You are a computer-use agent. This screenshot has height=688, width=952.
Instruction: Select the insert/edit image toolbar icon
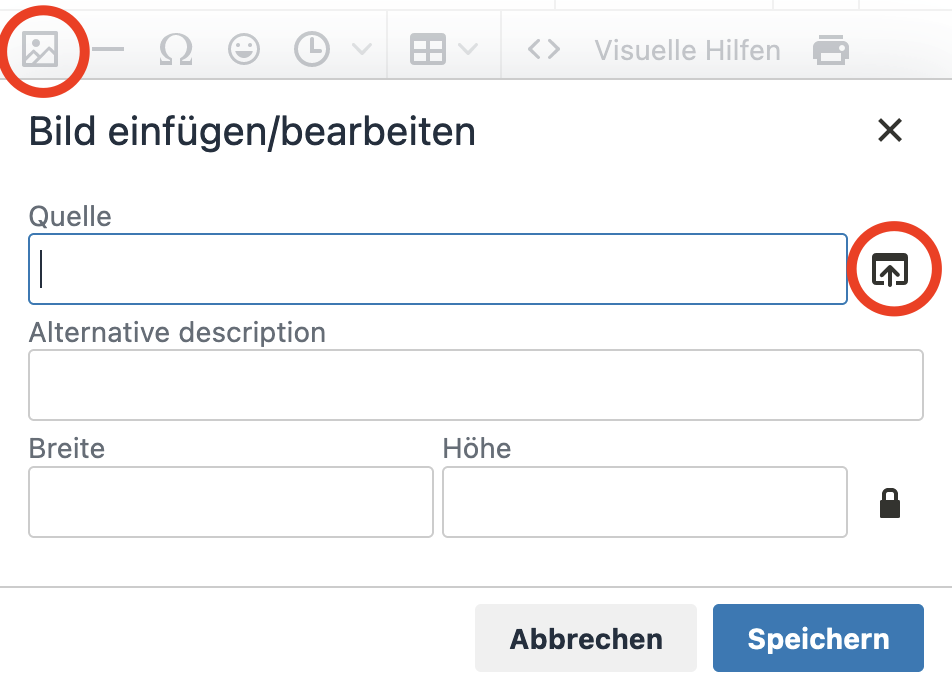point(38,47)
